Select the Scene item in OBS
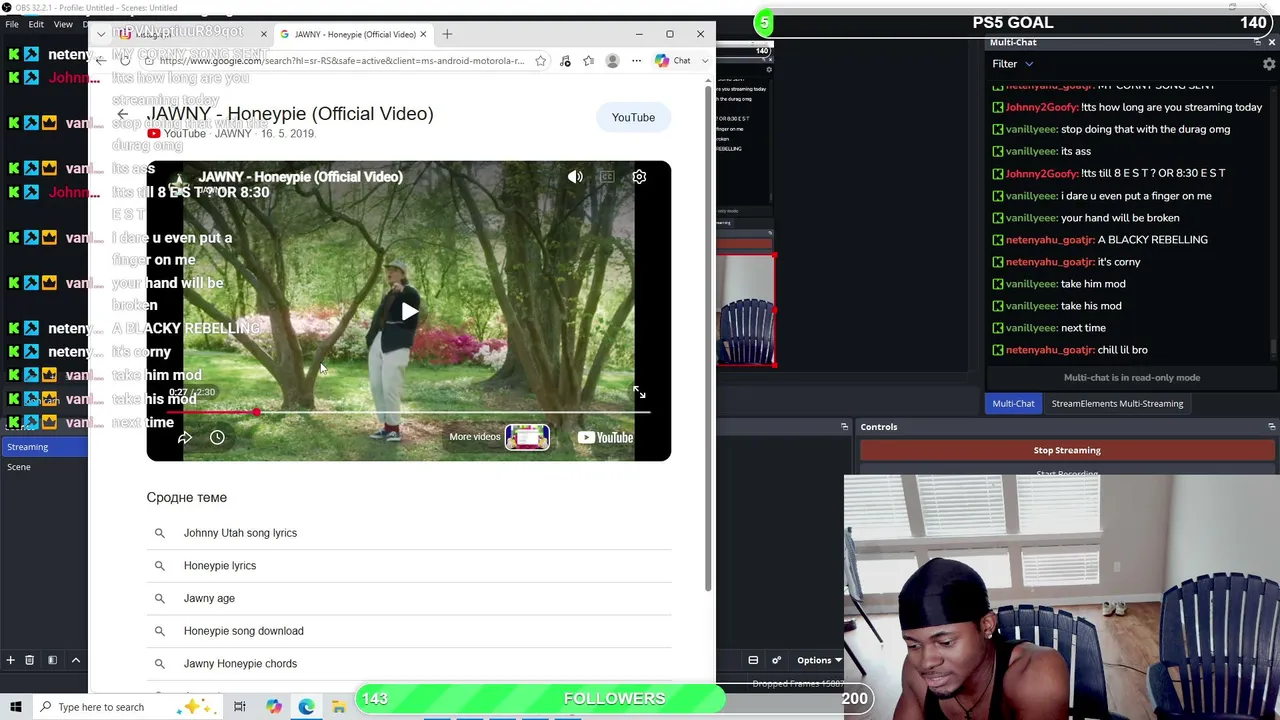The height and width of the screenshot is (720, 1280). 44,467
